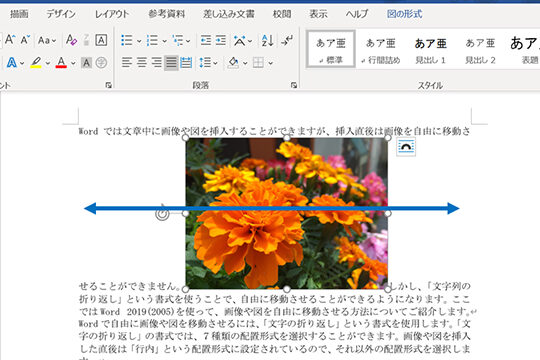540x360 pixels.
Task: Open line and paragraph spacing
Action: 205,63
